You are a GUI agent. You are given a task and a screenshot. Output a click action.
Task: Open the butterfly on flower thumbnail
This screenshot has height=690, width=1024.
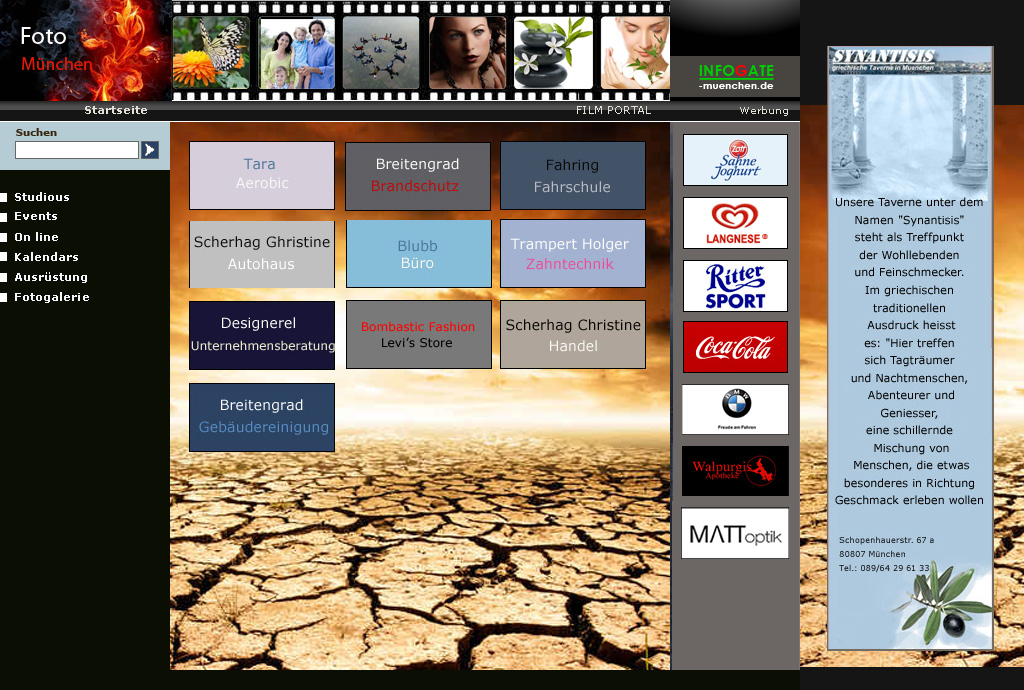[211, 53]
